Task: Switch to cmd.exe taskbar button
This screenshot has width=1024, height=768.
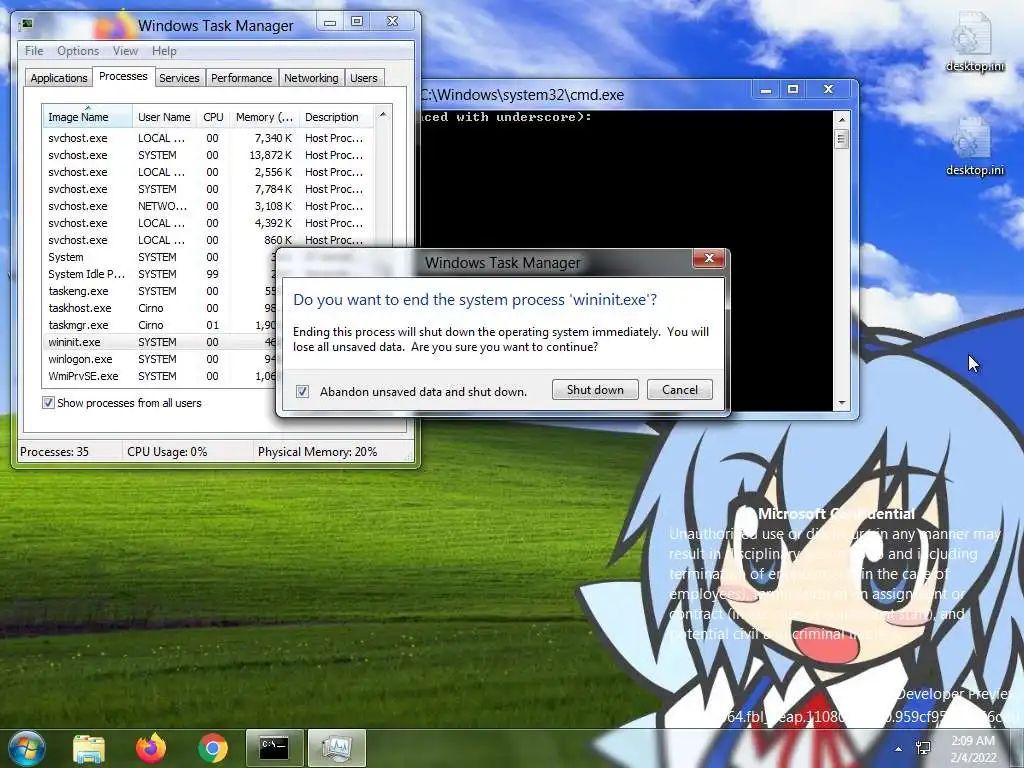Action: [274, 748]
